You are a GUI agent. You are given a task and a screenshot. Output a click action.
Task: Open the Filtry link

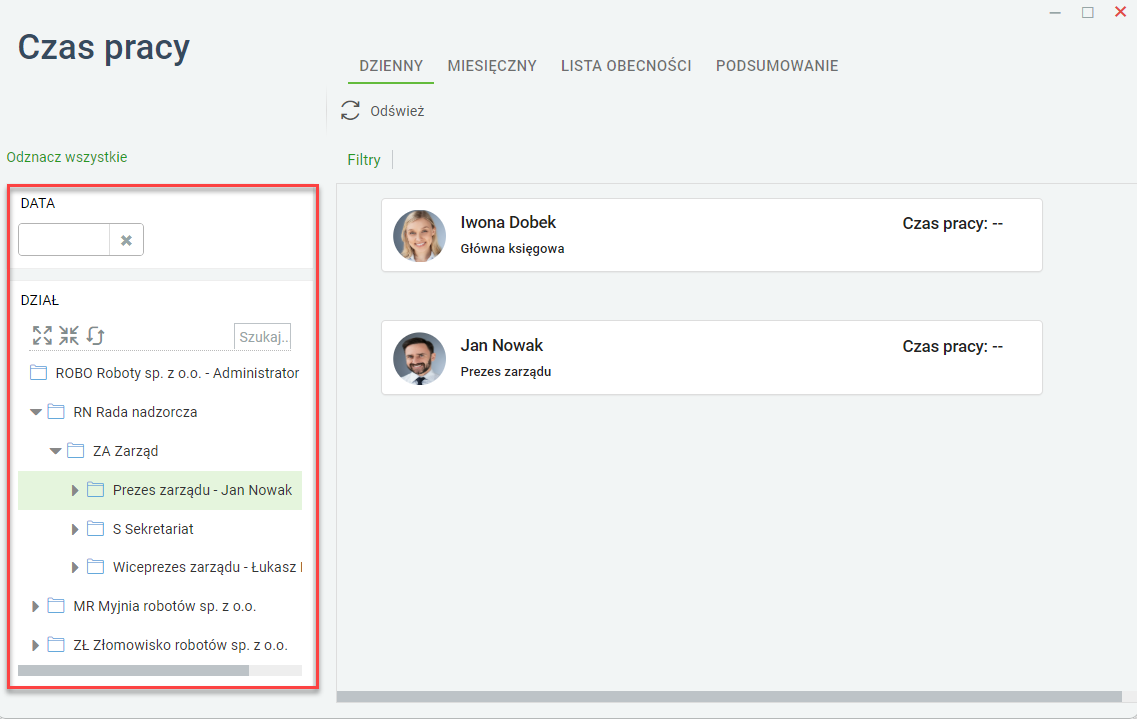coord(363,159)
